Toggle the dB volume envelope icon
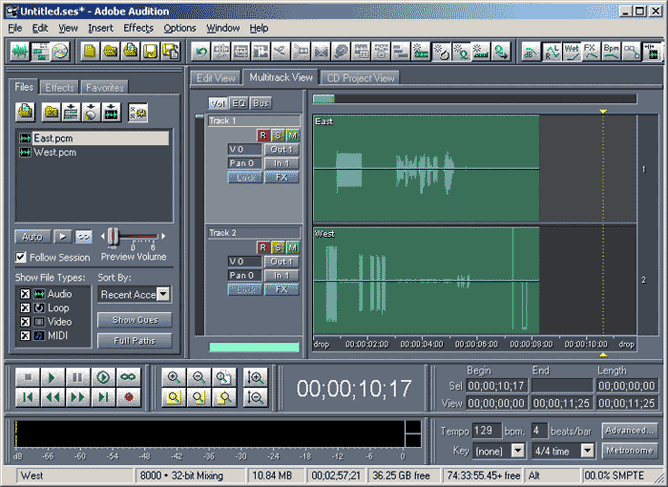This screenshot has width=668, height=487. coord(531,52)
